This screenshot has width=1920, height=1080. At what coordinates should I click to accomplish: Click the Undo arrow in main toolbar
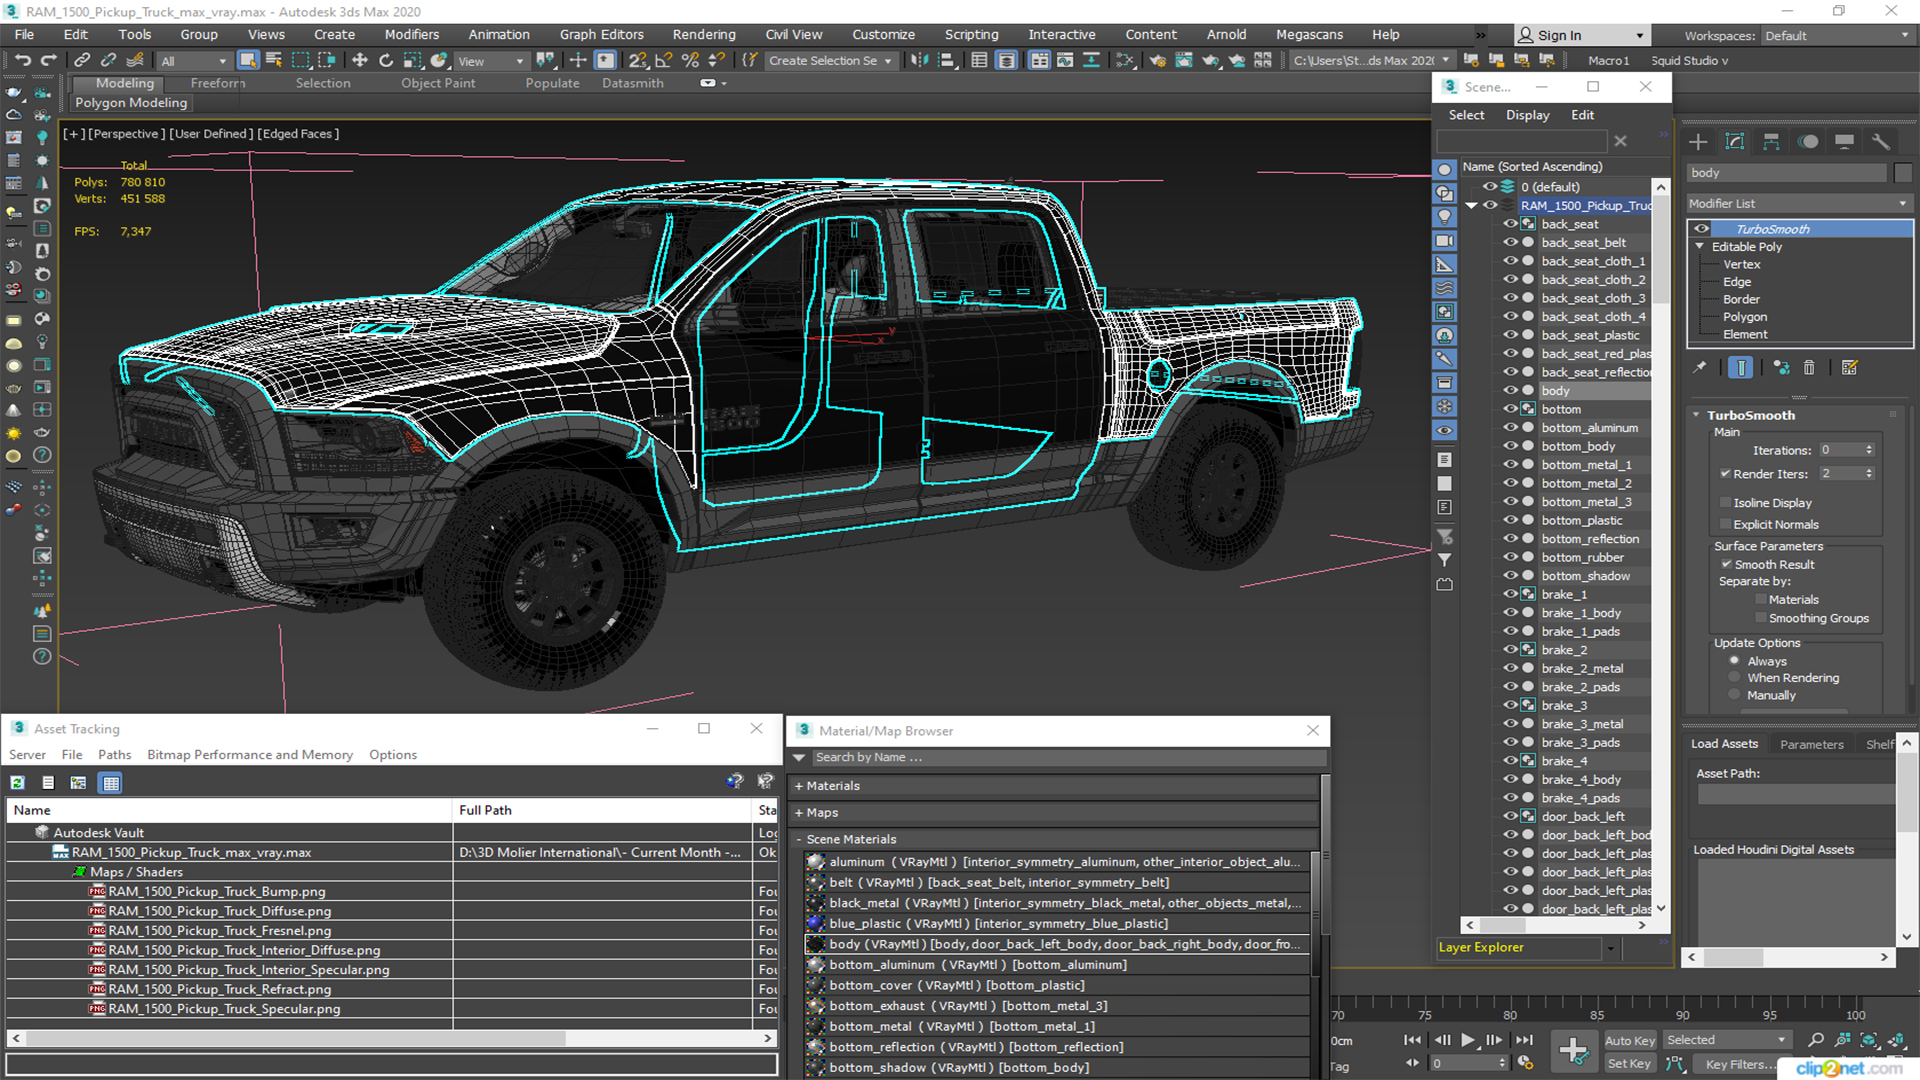click(x=22, y=60)
